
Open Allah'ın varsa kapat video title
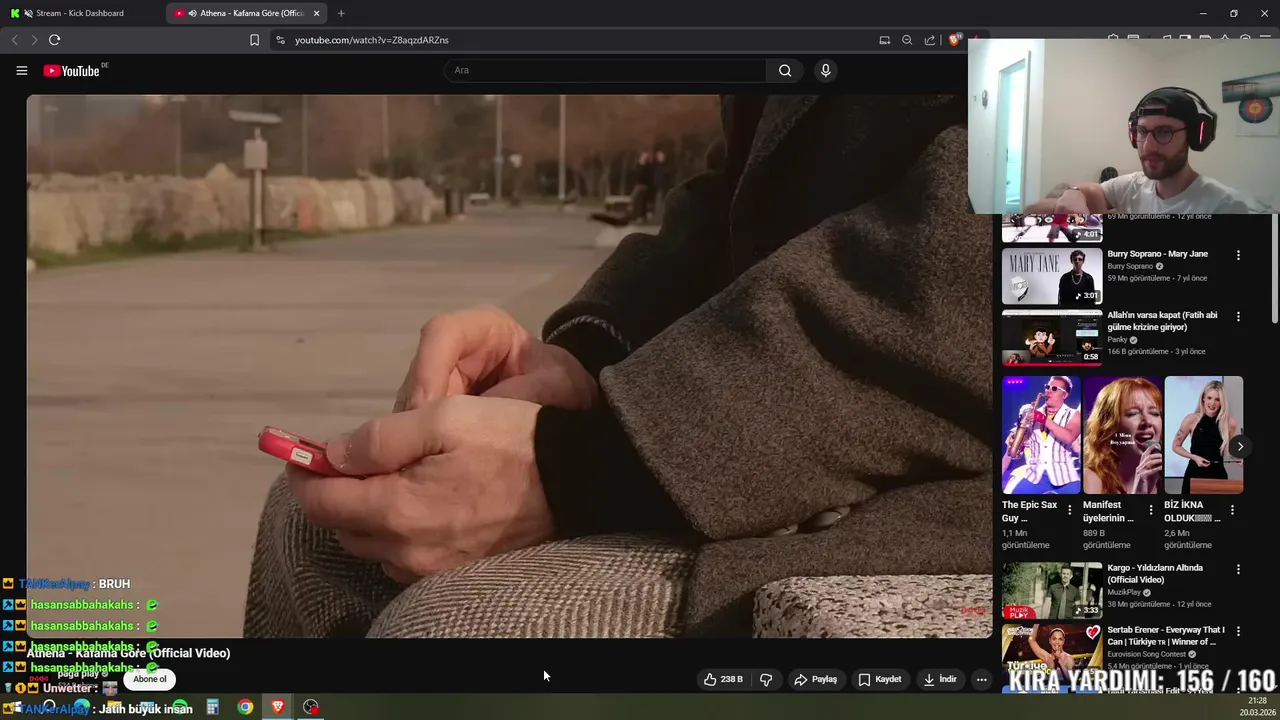coord(1162,321)
